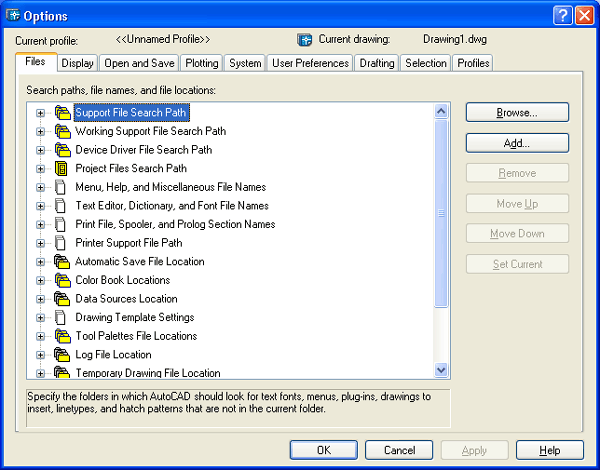The height and width of the screenshot is (470, 600).
Task: Click the Automatic Save File Location folder icon
Action: pos(62,262)
